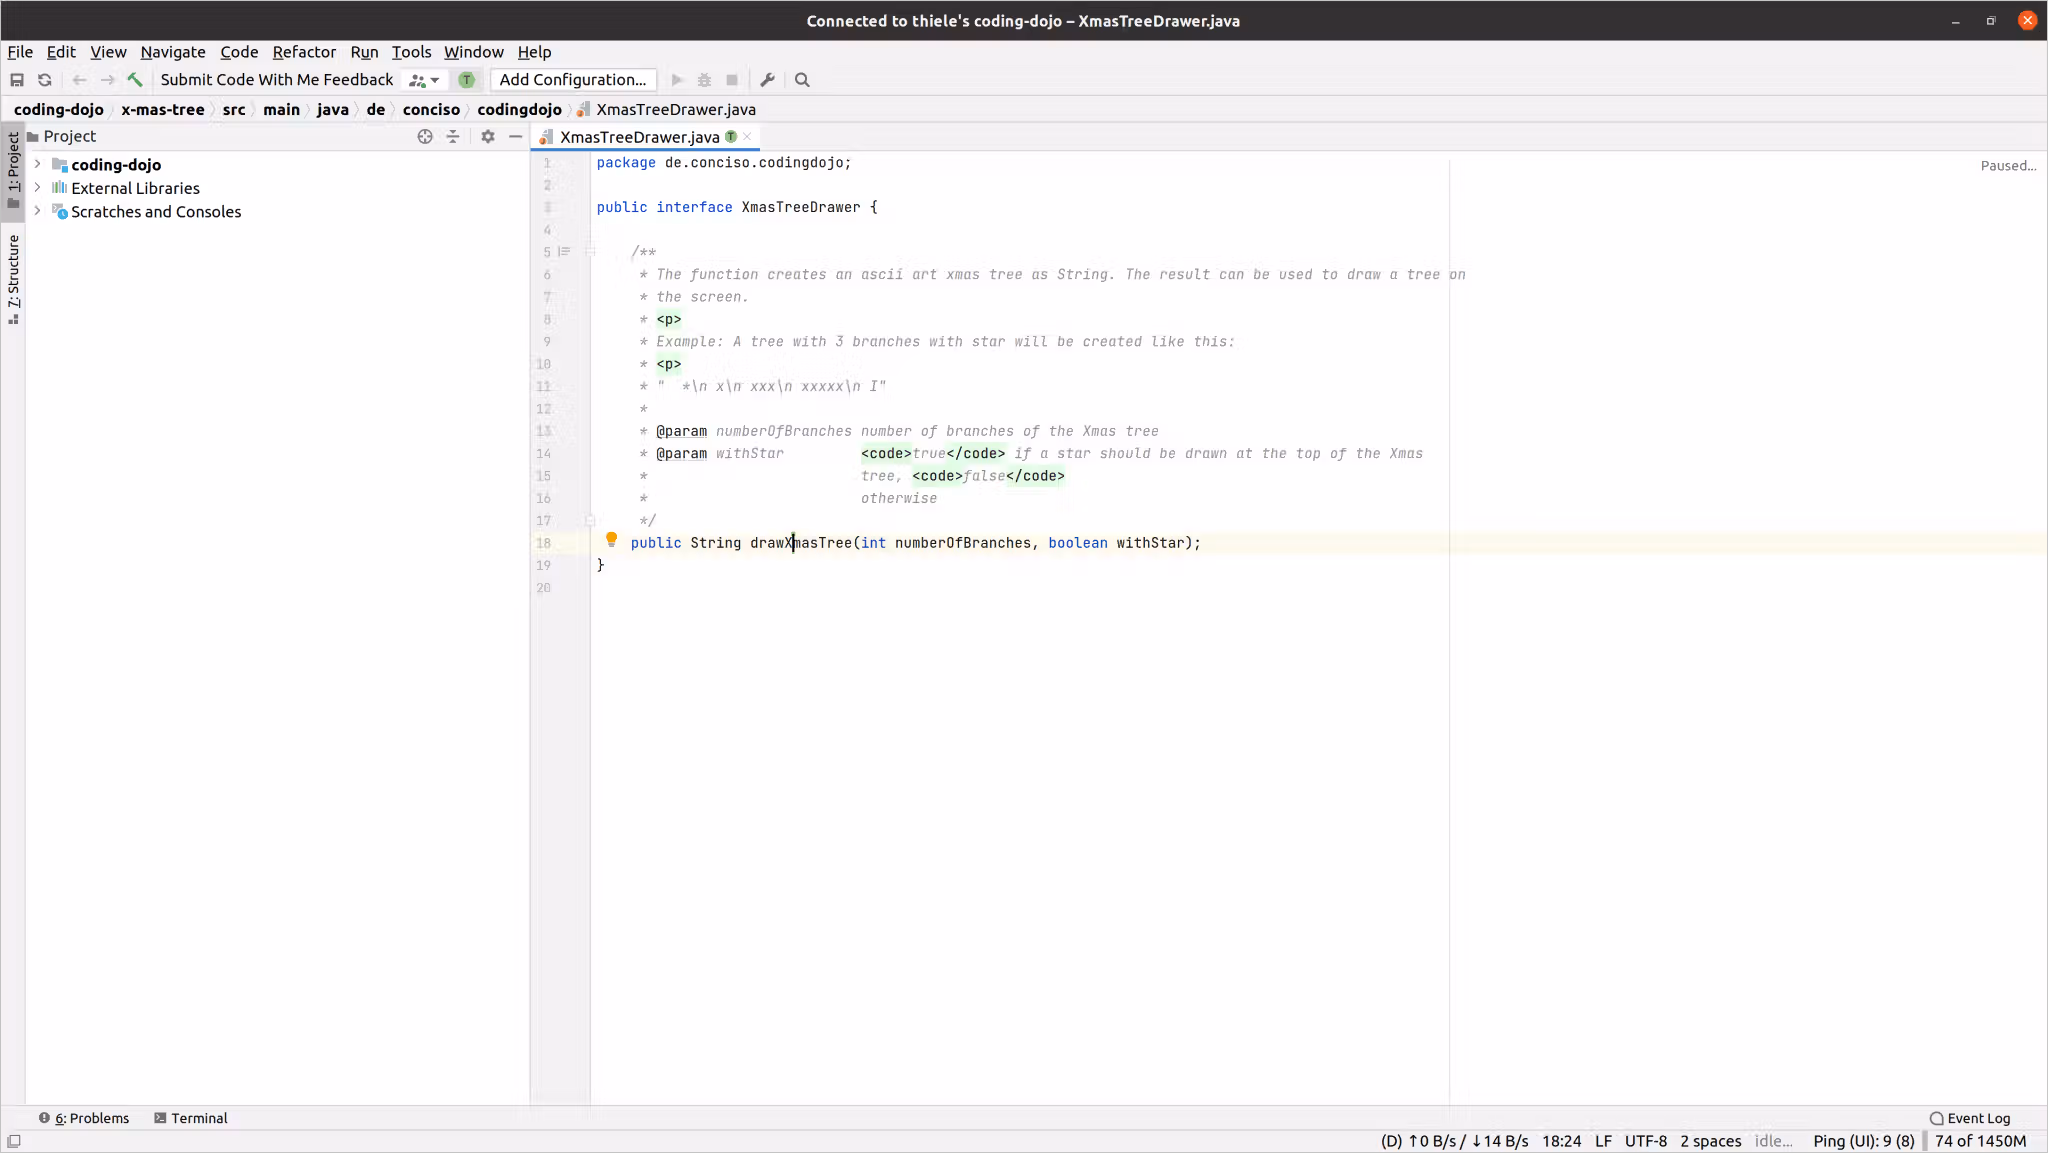Click the memory usage indicator 74 of 1450M
2048x1153 pixels.
tap(1980, 1141)
